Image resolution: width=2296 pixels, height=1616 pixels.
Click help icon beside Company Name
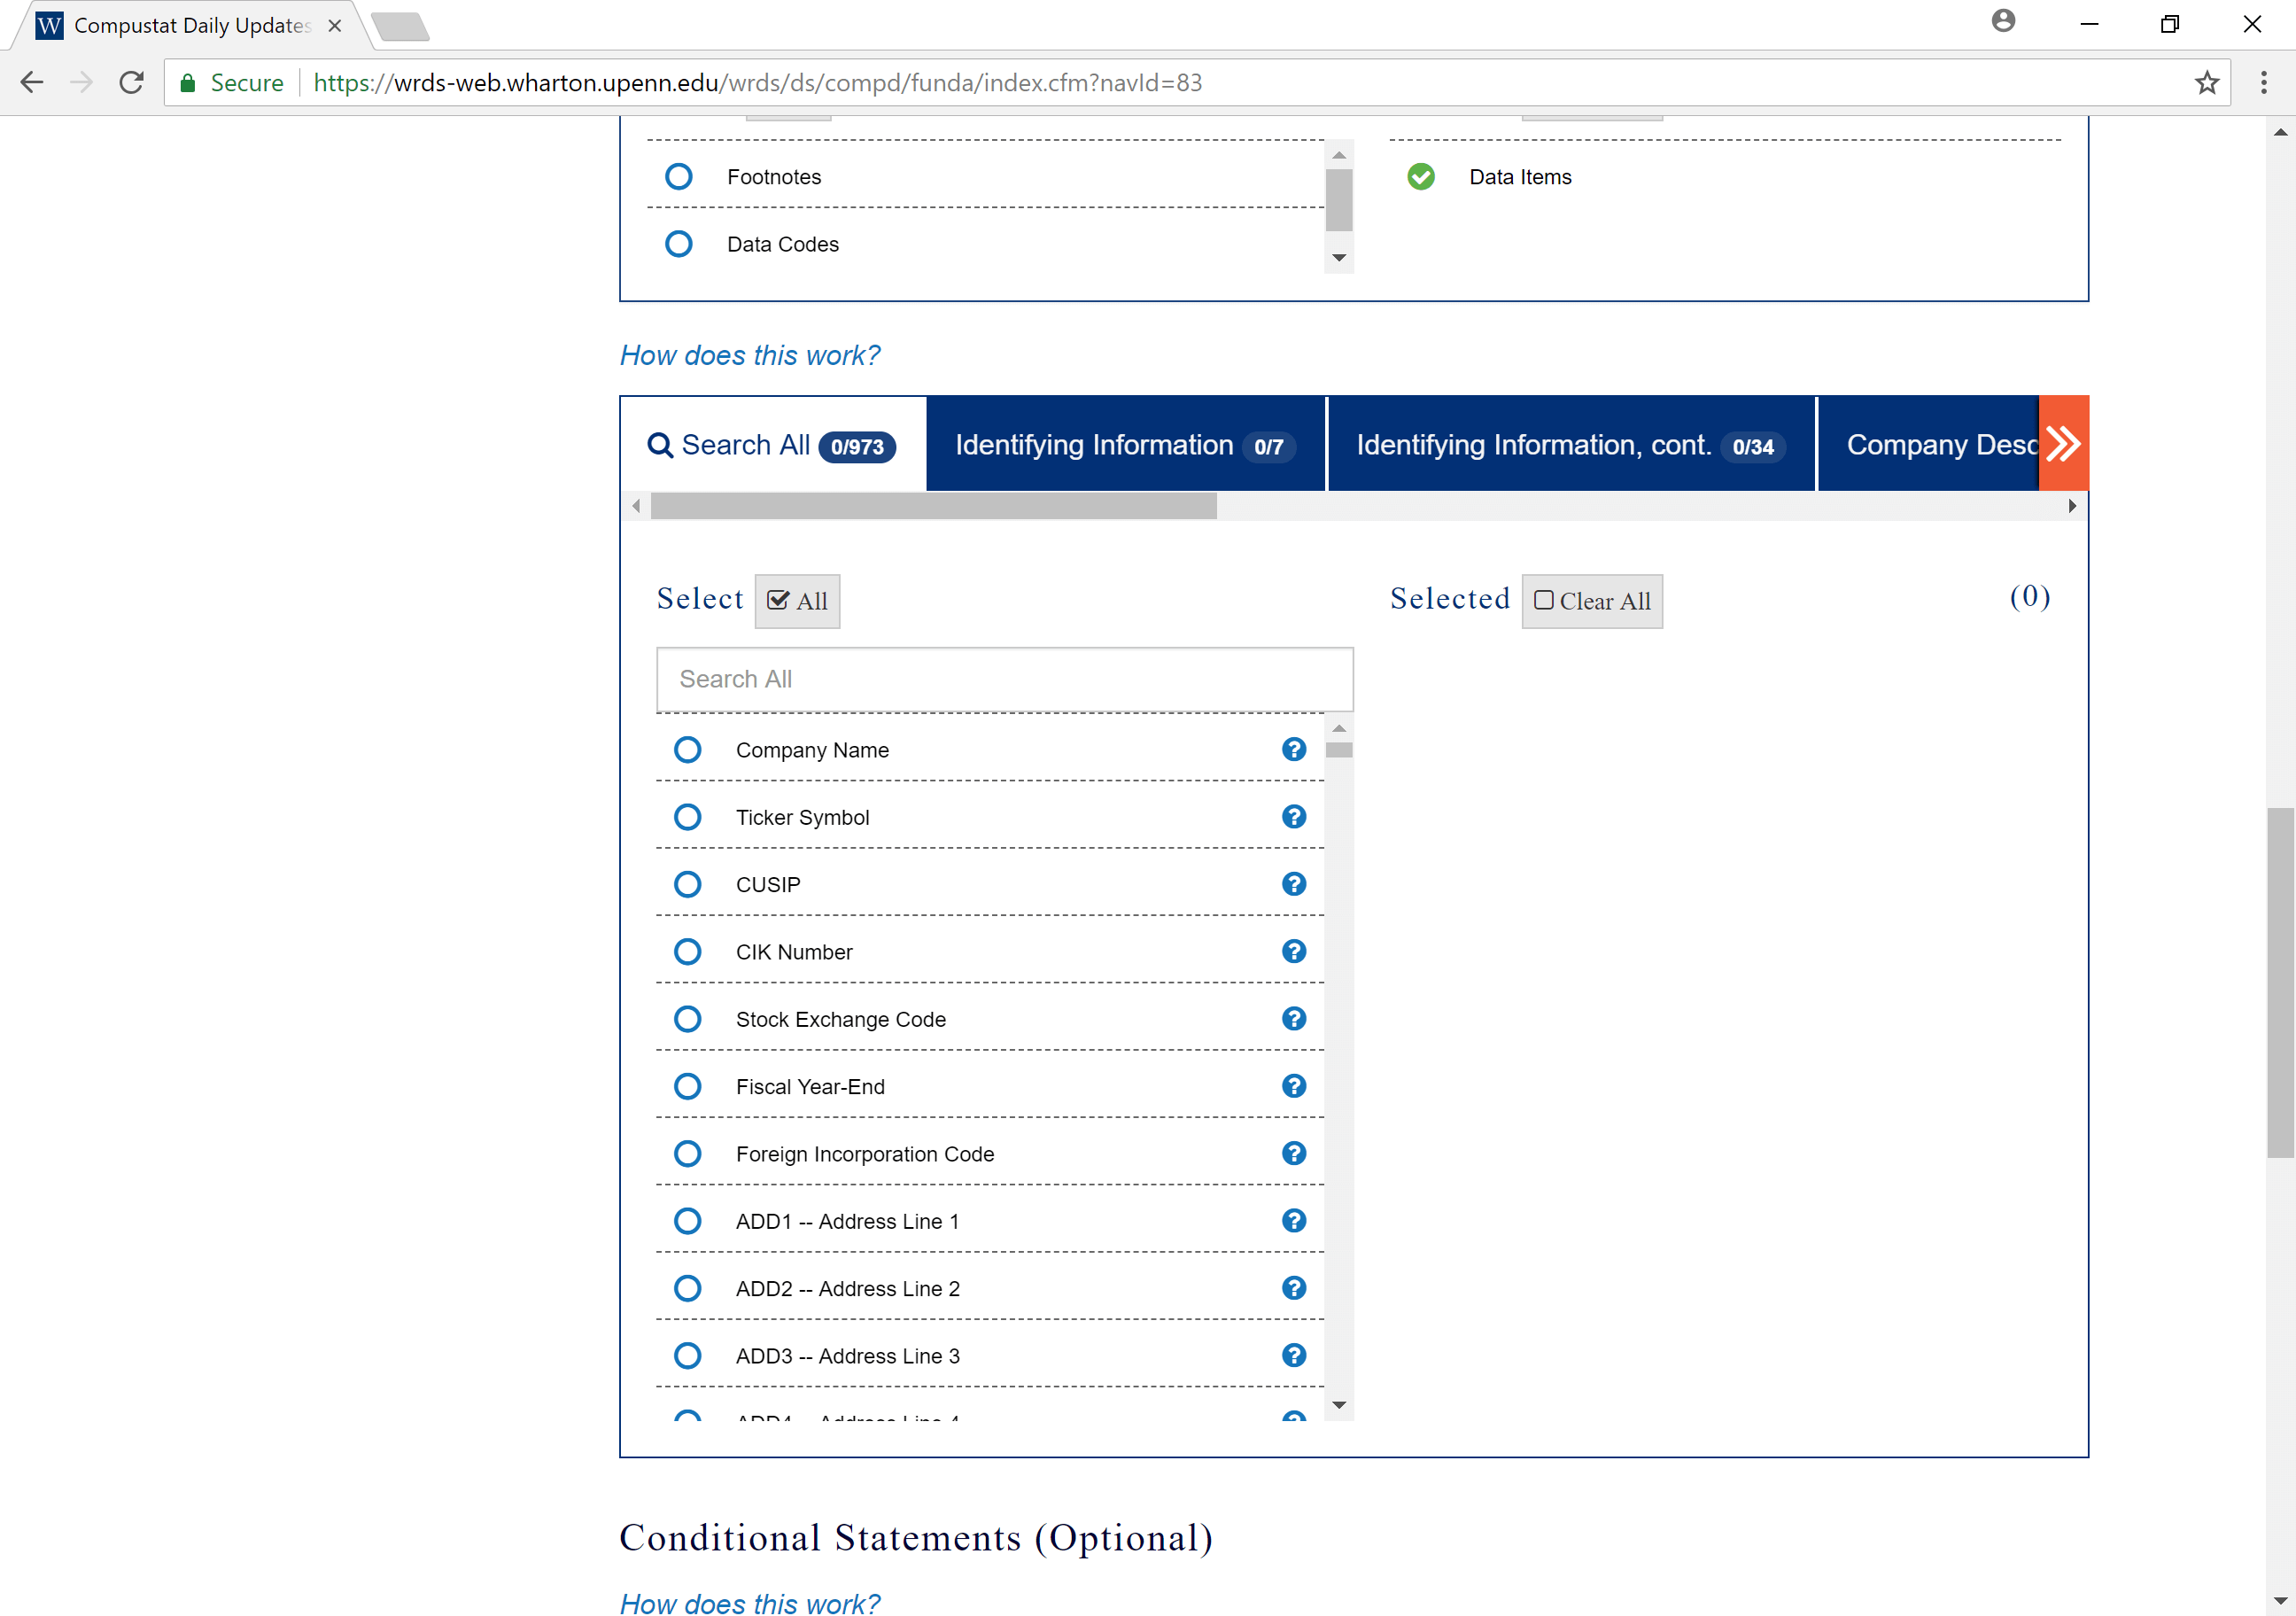(1293, 749)
